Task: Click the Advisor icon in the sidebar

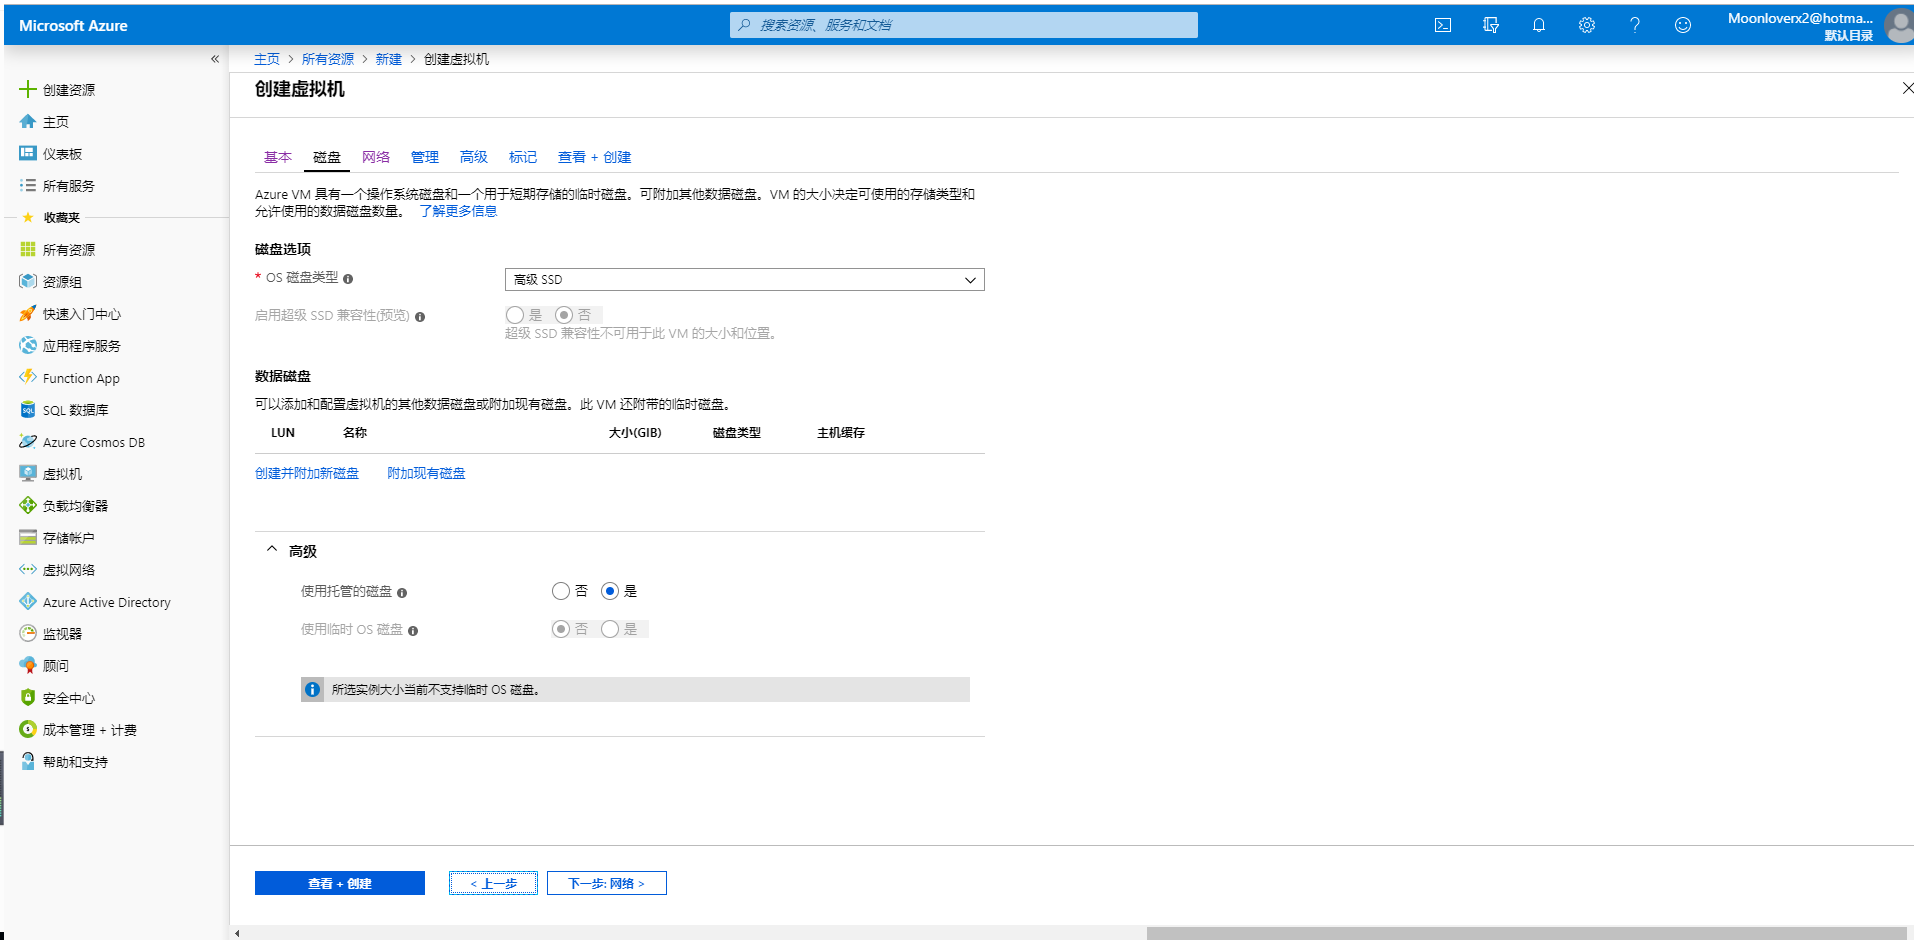Action: click(28, 665)
